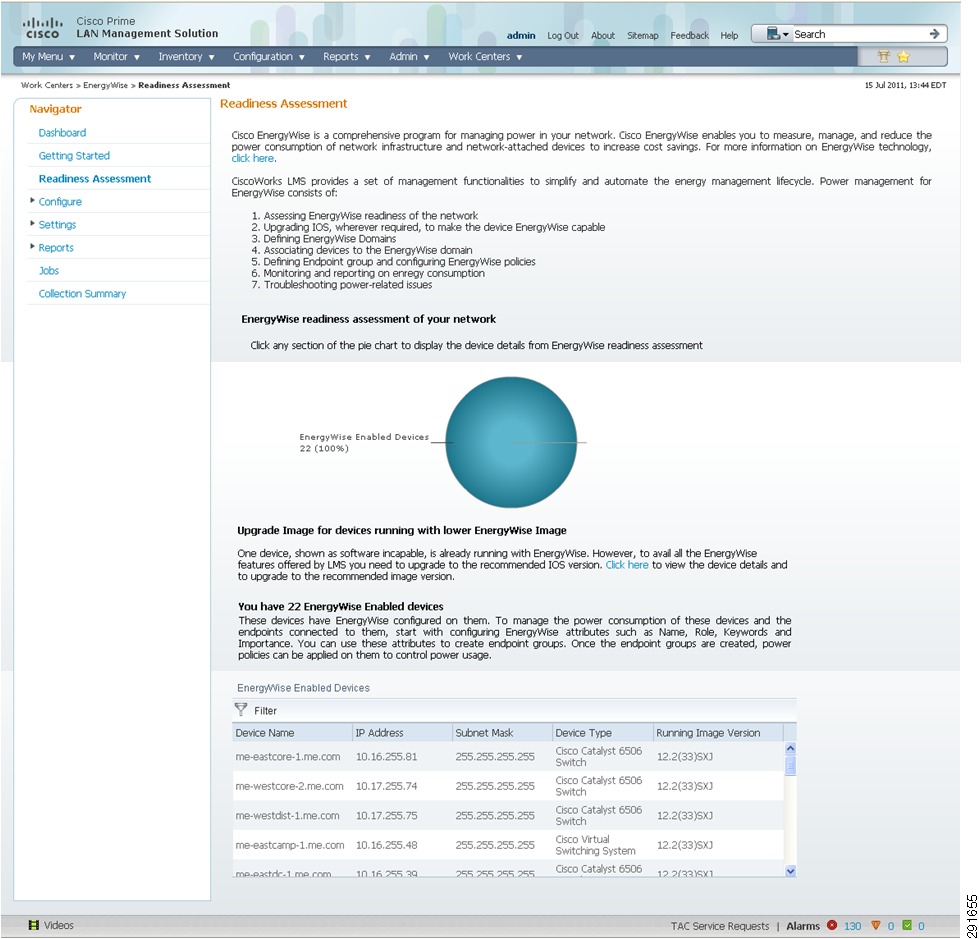The image size is (979, 939).
Task: Expand the Configure navigator item
Action: point(32,200)
